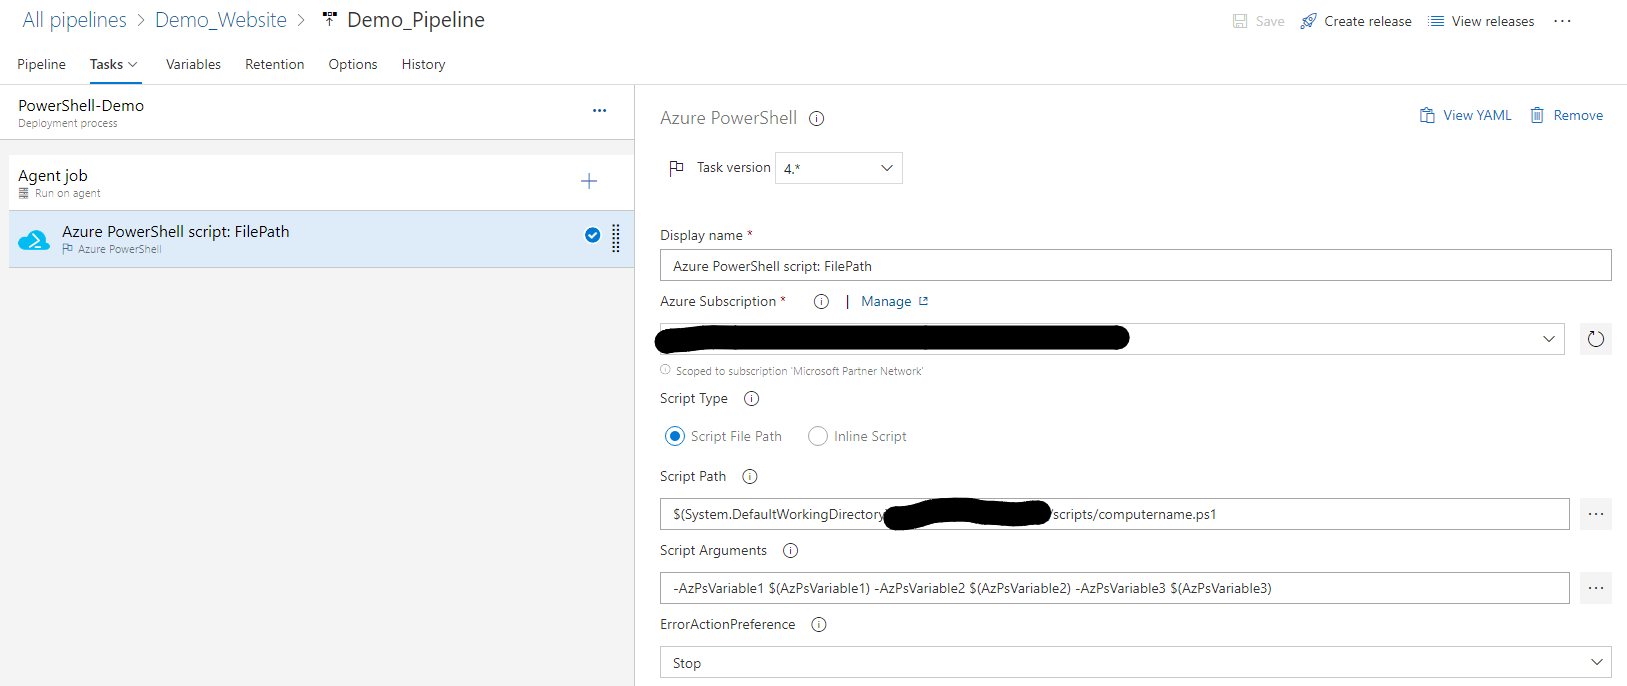Browse for Script Path using ellipsis button
The width and height of the screenshot is (1627, 686).
point(1595,514)
